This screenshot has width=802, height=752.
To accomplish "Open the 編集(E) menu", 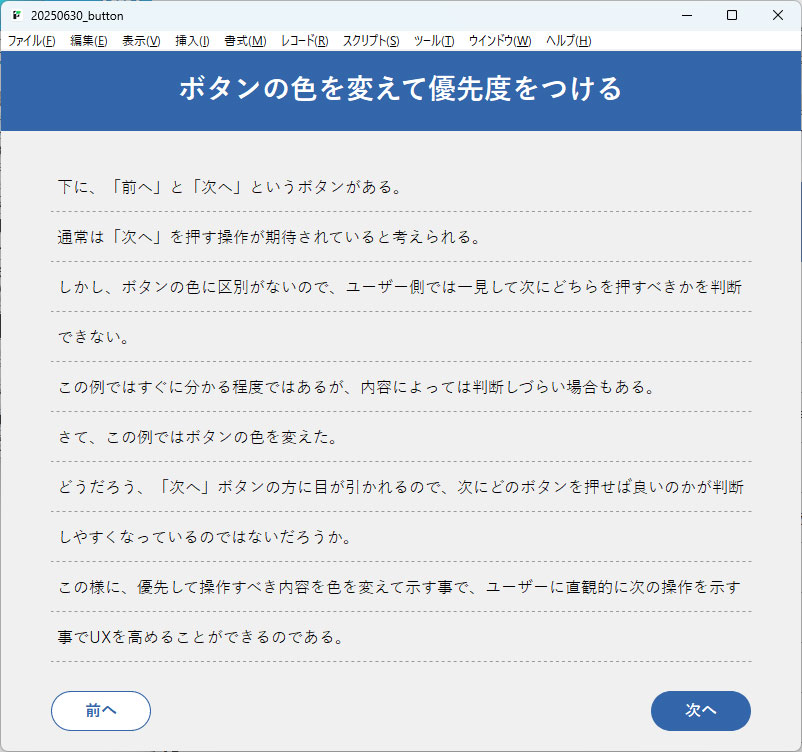I will [88, 41].
